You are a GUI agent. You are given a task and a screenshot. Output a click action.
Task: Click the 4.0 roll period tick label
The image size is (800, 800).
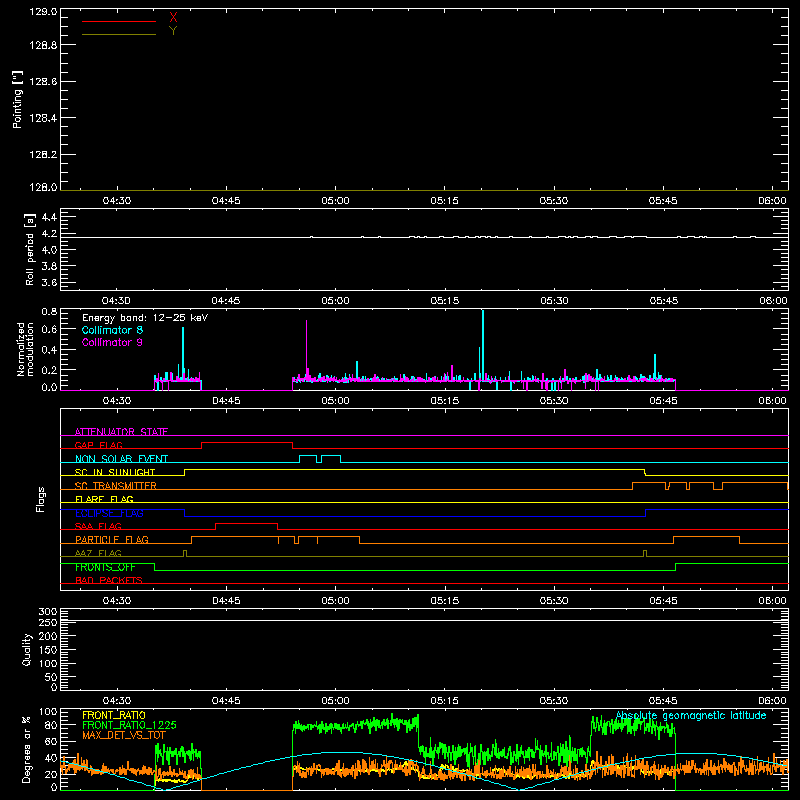[x=49, y=250]
